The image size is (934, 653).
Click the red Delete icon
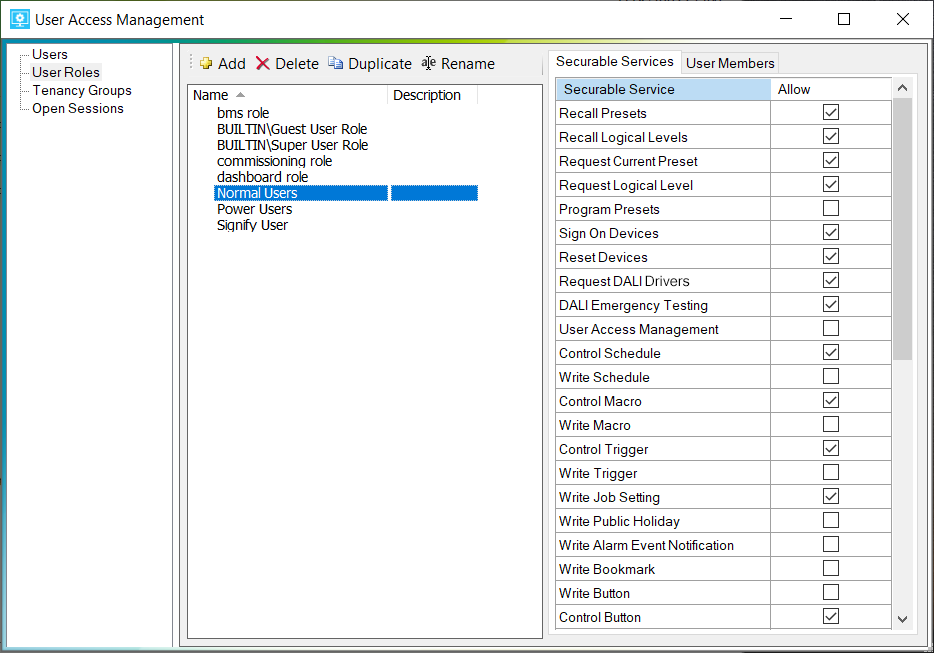[263, 64]
